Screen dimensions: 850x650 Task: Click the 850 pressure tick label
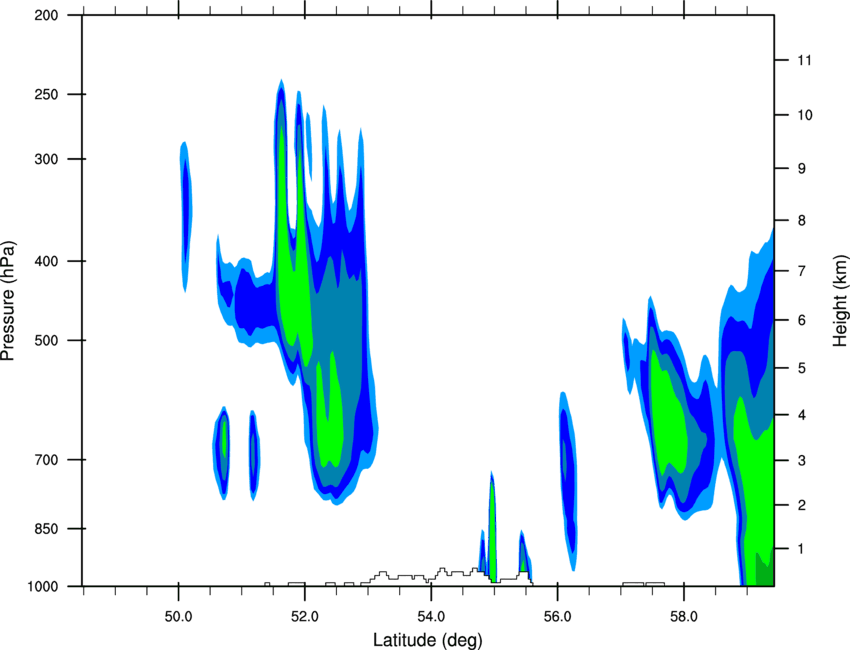[46, 529]
